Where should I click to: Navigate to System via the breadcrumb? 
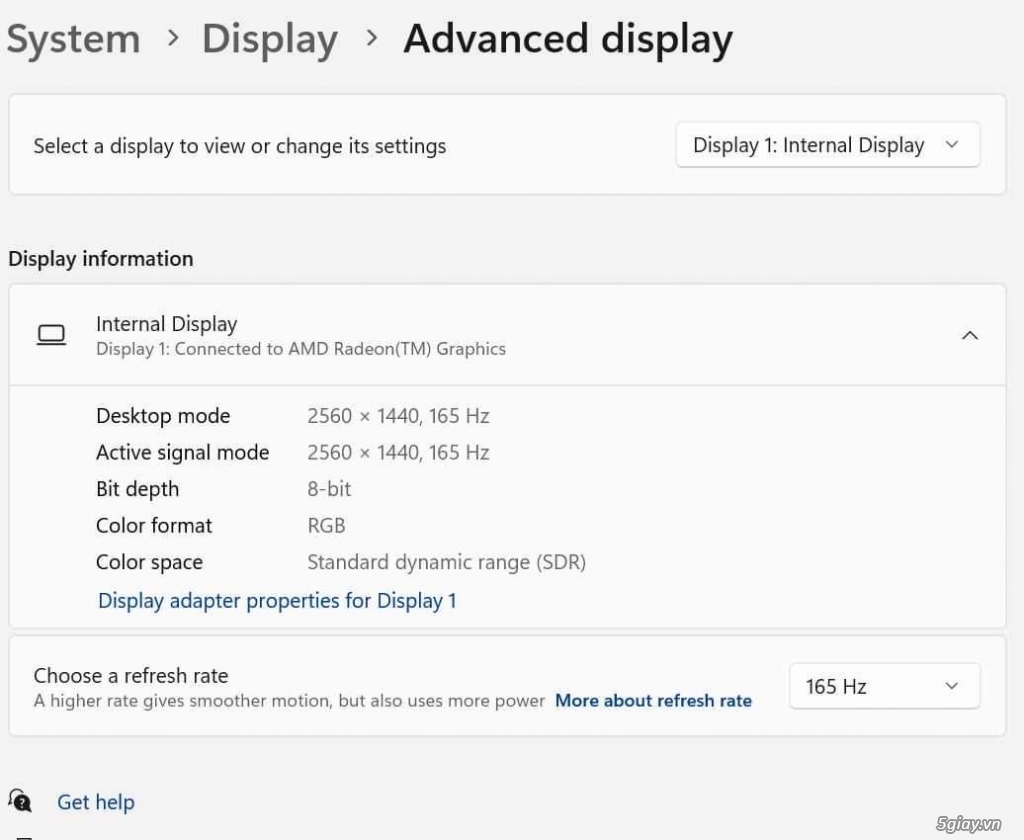[x=73, y=38]
